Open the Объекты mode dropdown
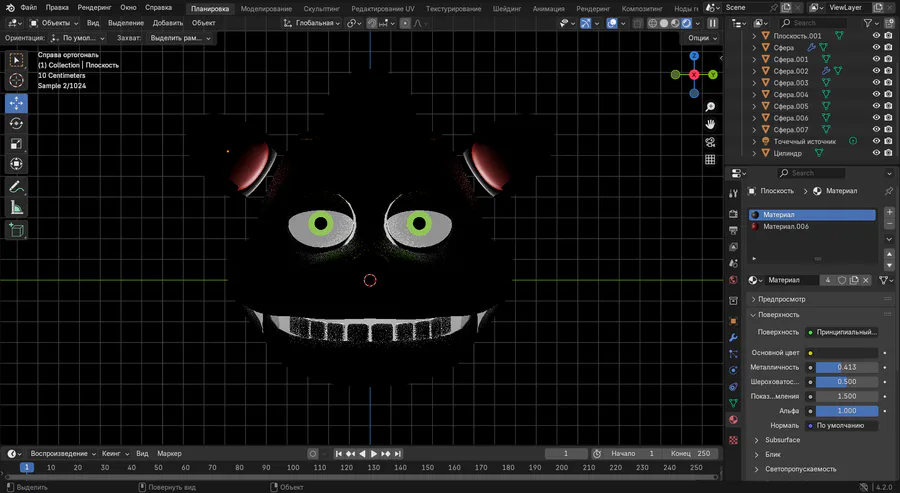This screenshot has width=900, height=493. coord(53,23)
